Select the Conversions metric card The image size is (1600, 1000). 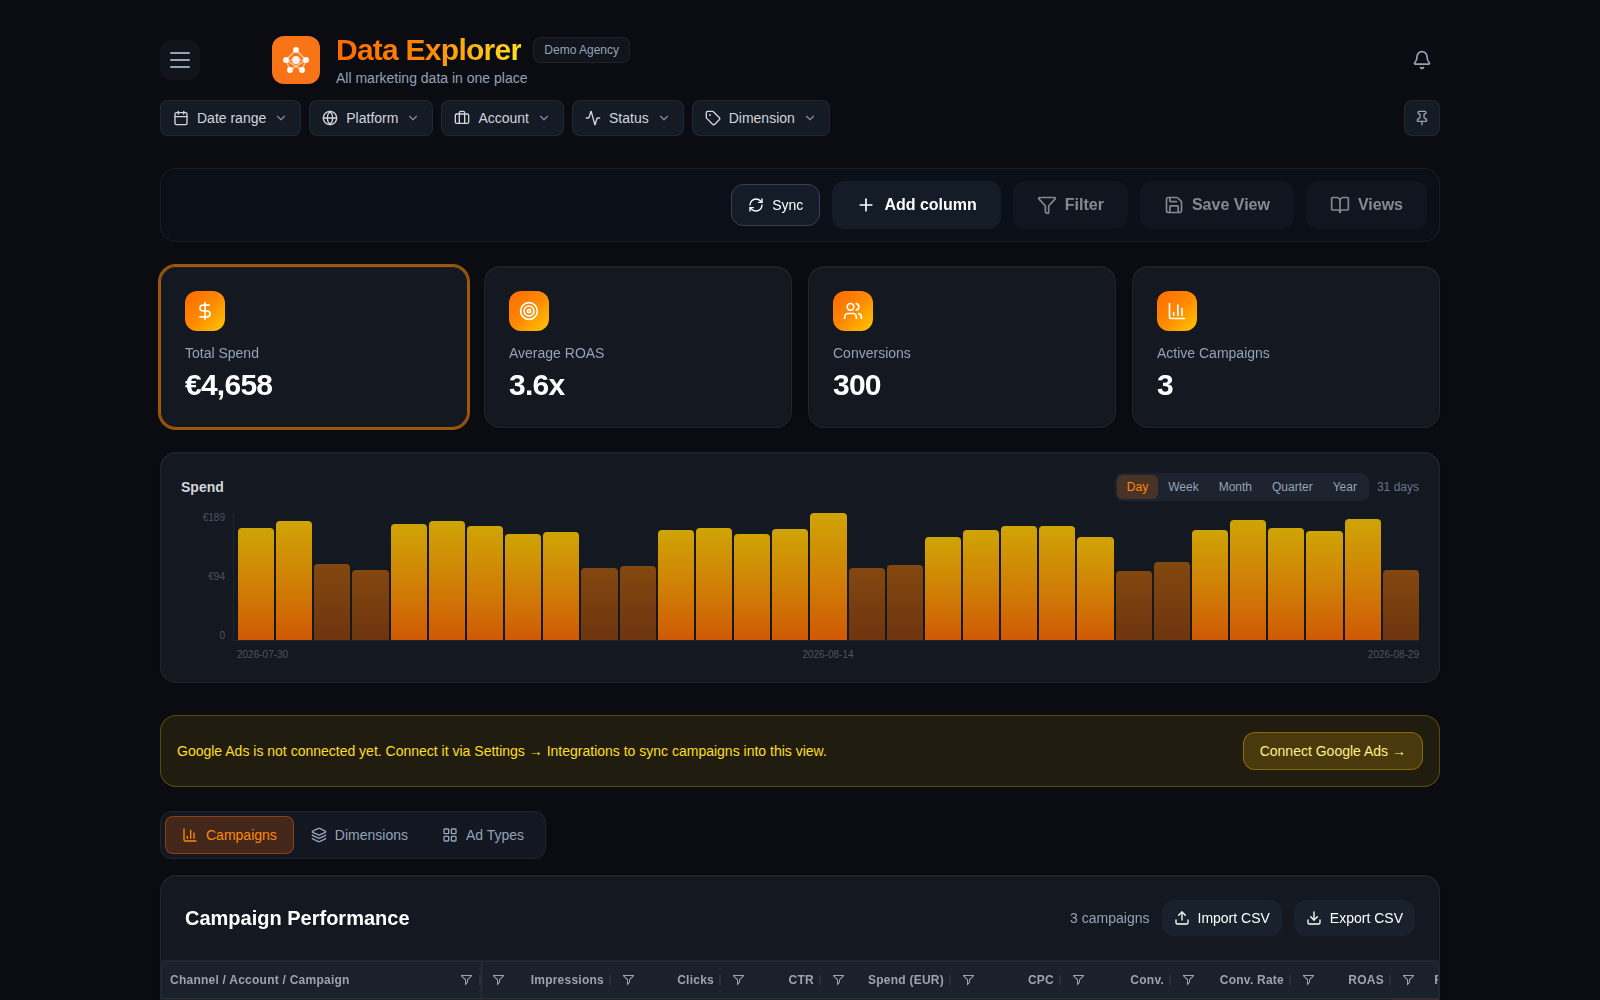coord(962,347)
